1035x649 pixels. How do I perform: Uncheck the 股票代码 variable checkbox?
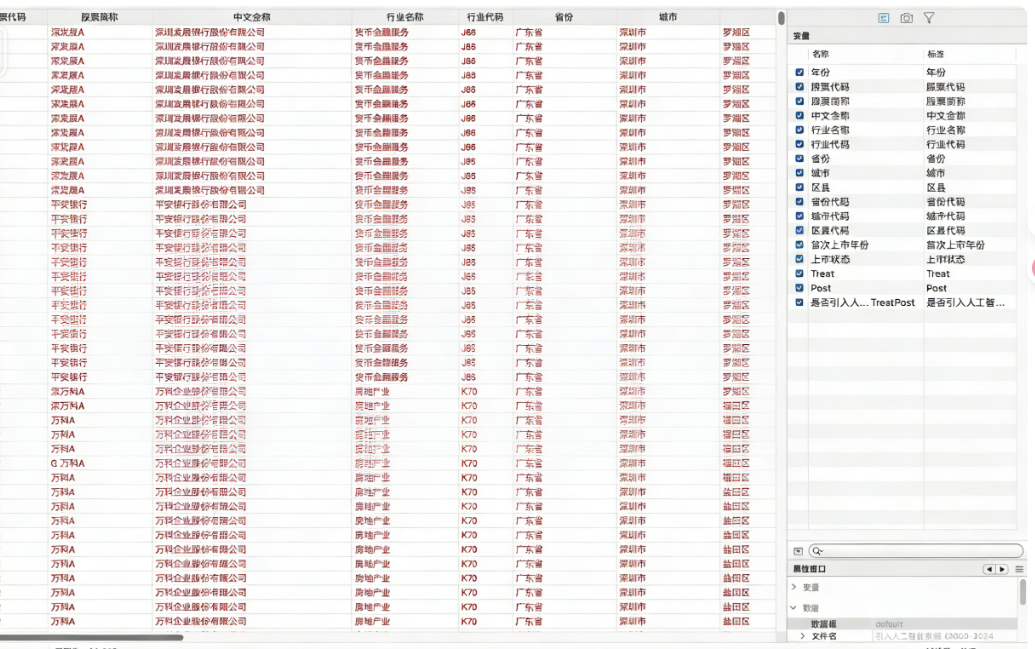(x=799, y=86)
